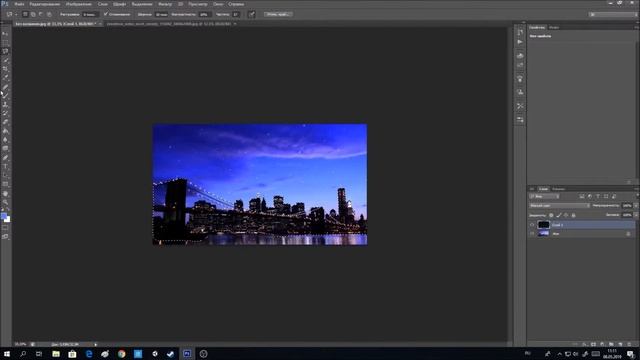Open File Explorer from the taskbar

pyautogui.click(x=56, y=354)
